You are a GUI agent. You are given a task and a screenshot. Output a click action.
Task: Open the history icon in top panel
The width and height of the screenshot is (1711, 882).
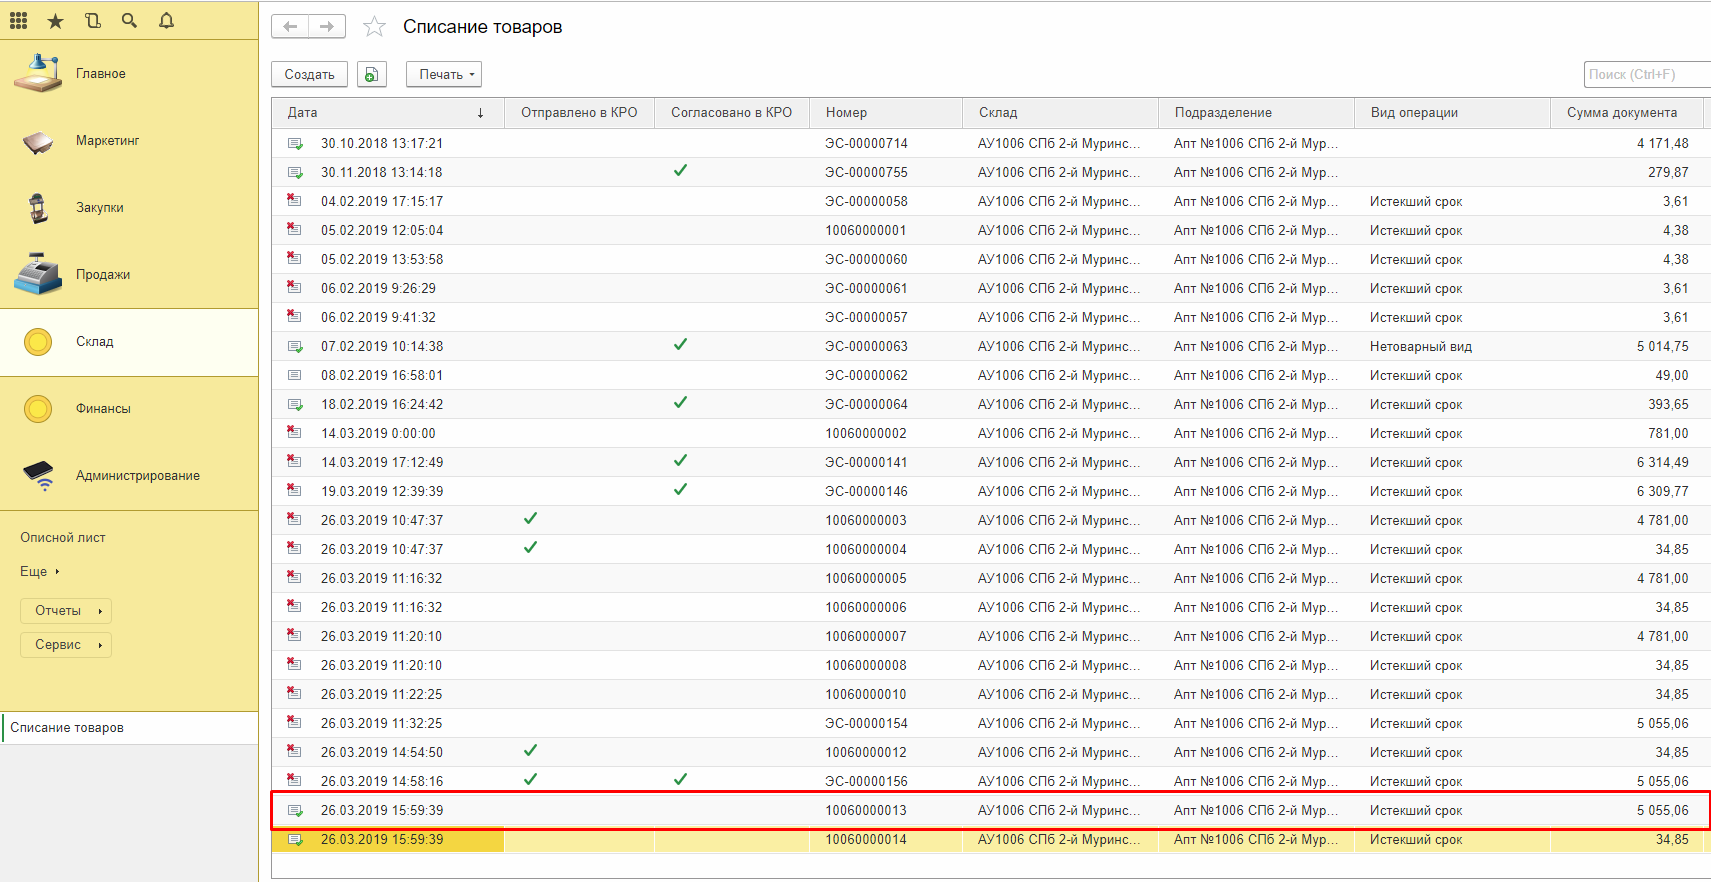click(93, 20)
